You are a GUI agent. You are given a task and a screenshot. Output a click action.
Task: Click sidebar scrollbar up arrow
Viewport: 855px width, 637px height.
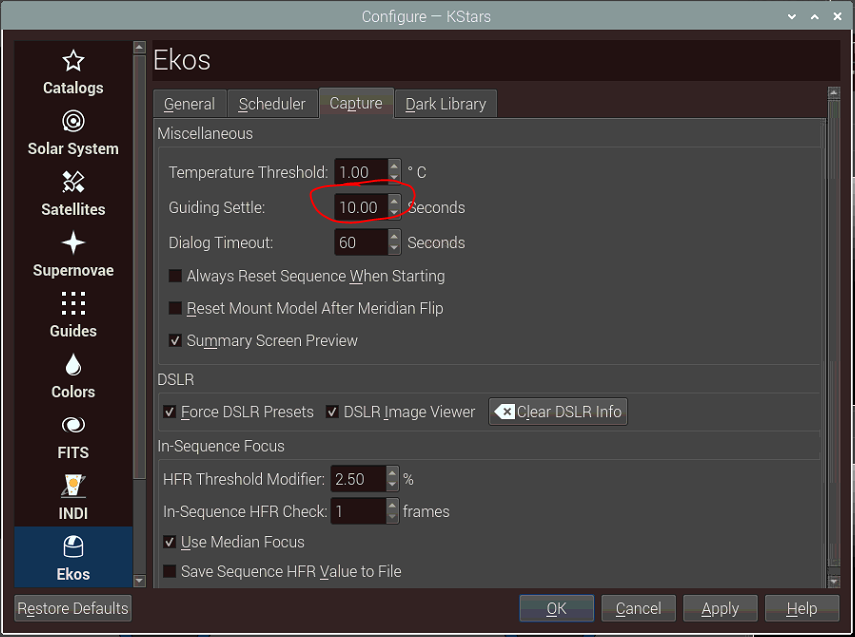point(140,47)
